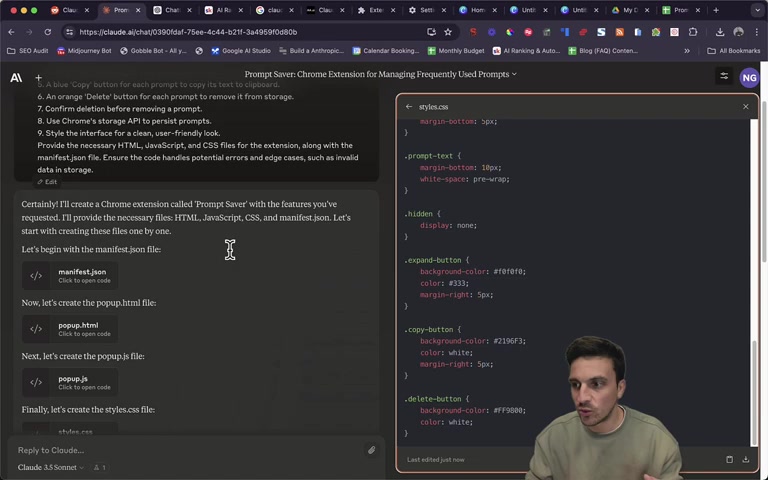Focus the Reply to Claude input
This screenshot has height=480, width=768.
(189, 450)
